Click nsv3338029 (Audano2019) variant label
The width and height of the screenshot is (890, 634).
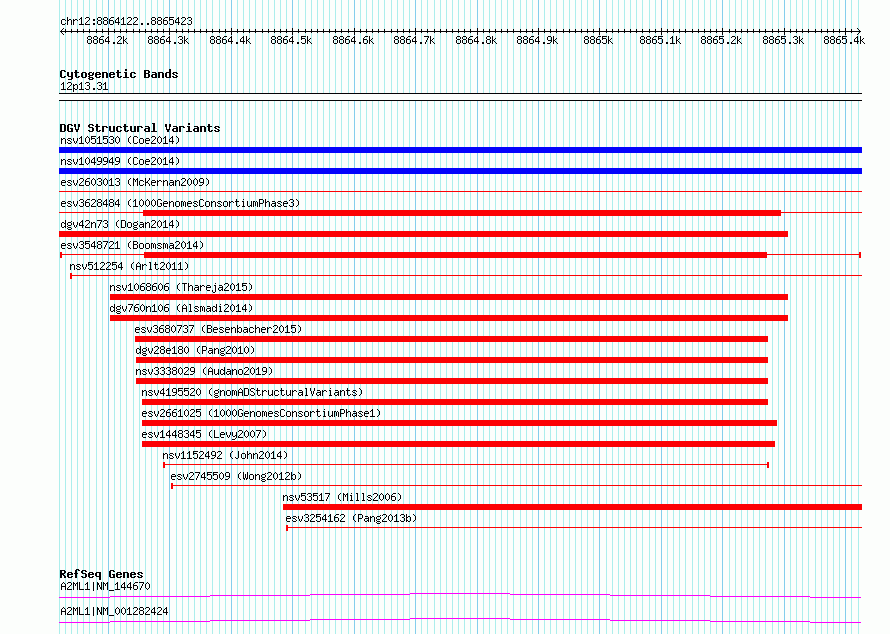204,371
